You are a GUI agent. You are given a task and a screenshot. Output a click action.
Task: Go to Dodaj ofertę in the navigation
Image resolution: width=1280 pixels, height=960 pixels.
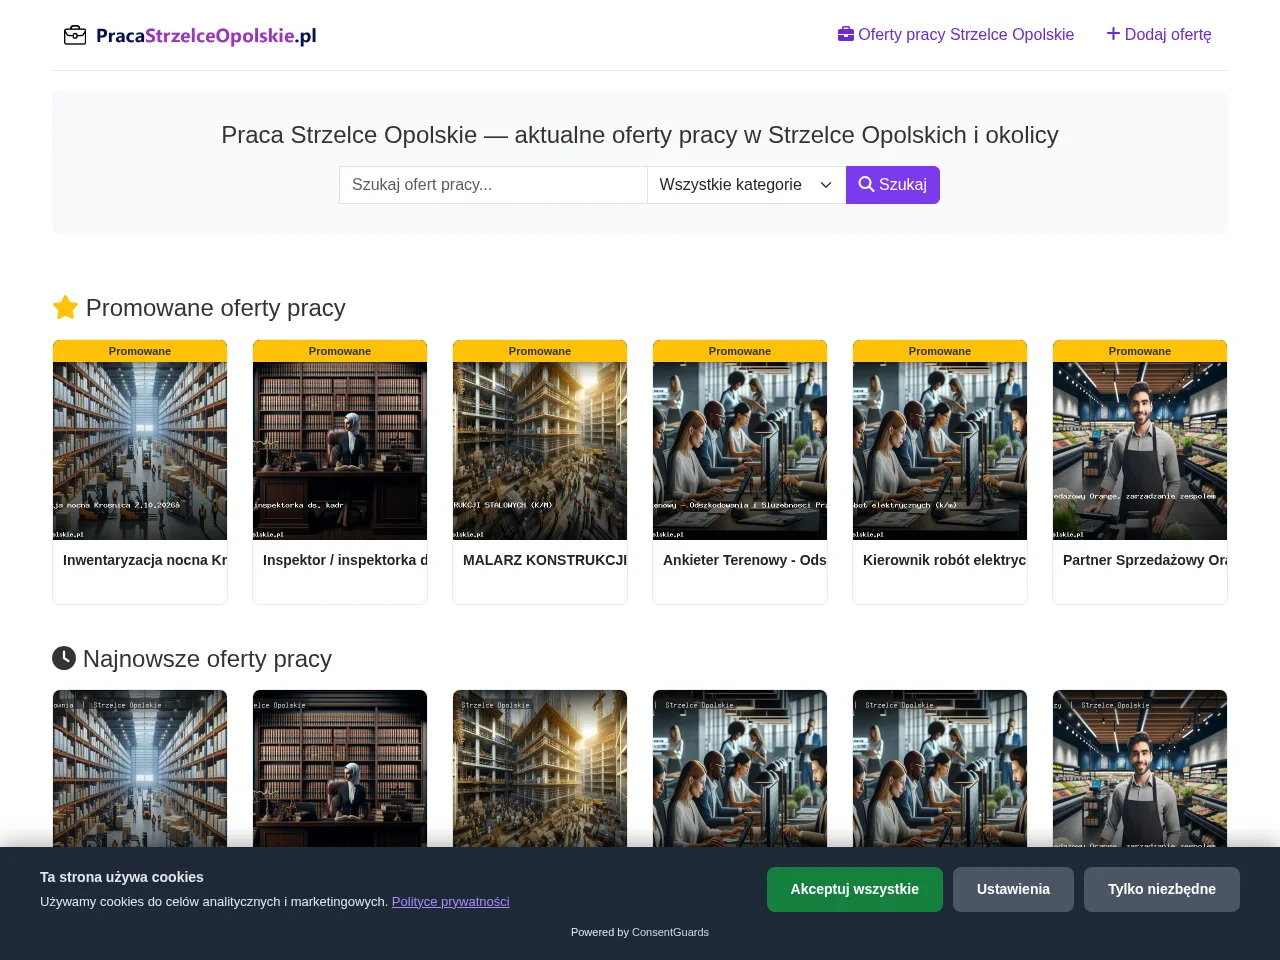[x=1159, y=34]
